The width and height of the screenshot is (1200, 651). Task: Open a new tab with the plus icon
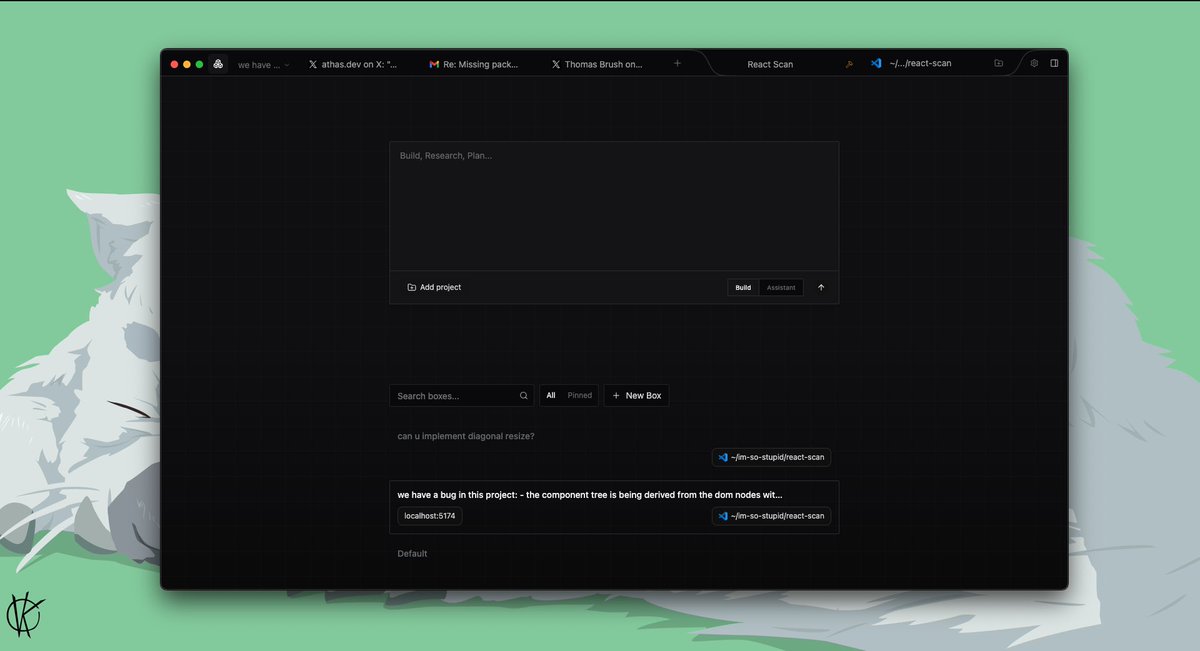pyautogui.click(x=677, y=63)
